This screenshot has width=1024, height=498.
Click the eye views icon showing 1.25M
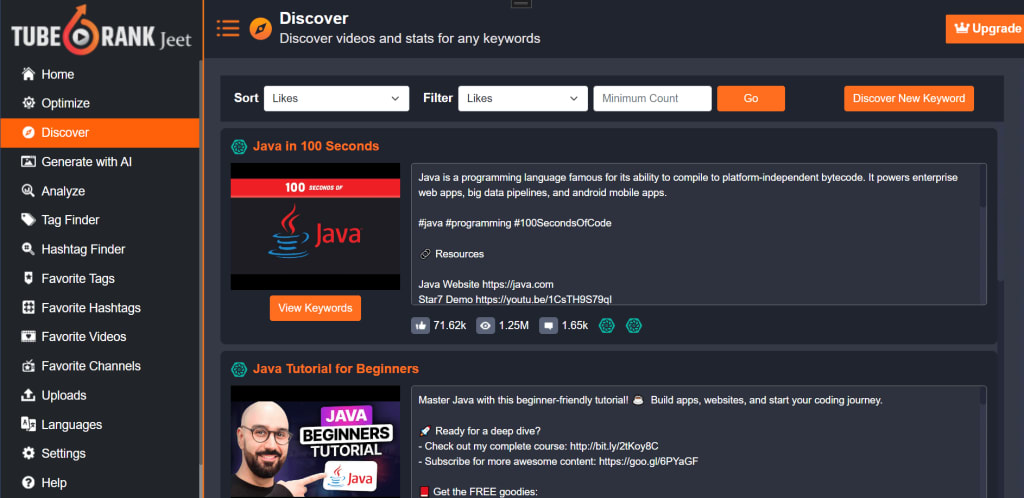485,325
